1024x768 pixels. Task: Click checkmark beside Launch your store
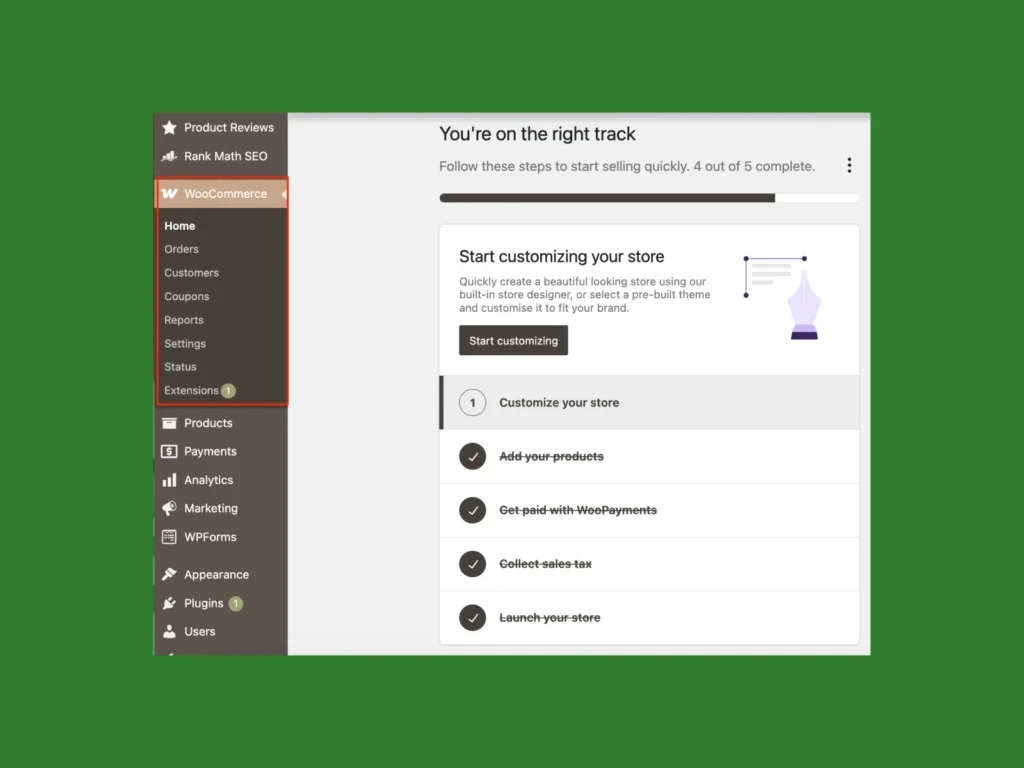coord(472,618)
